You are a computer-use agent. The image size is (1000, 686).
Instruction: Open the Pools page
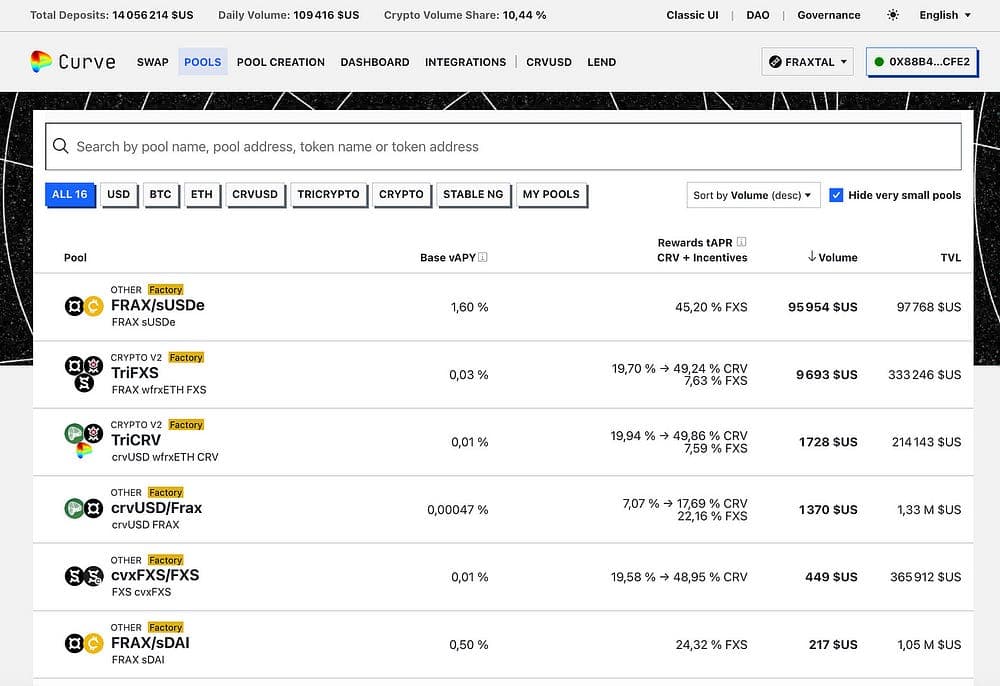tap(203, 62)
